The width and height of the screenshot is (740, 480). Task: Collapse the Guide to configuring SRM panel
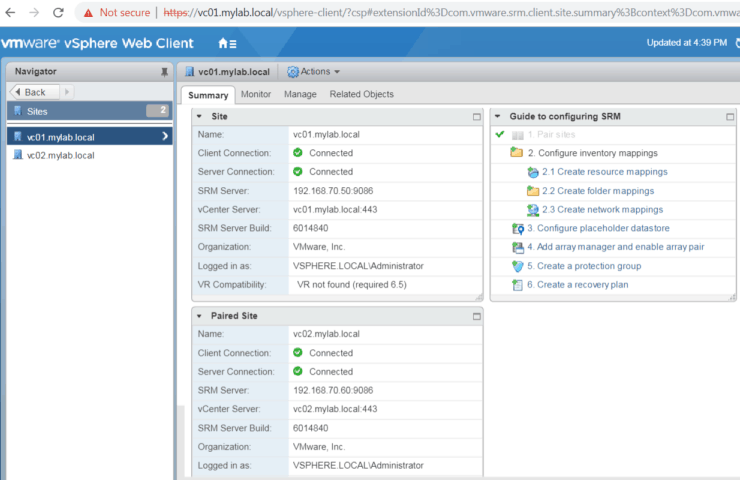[x=498, y=117]
